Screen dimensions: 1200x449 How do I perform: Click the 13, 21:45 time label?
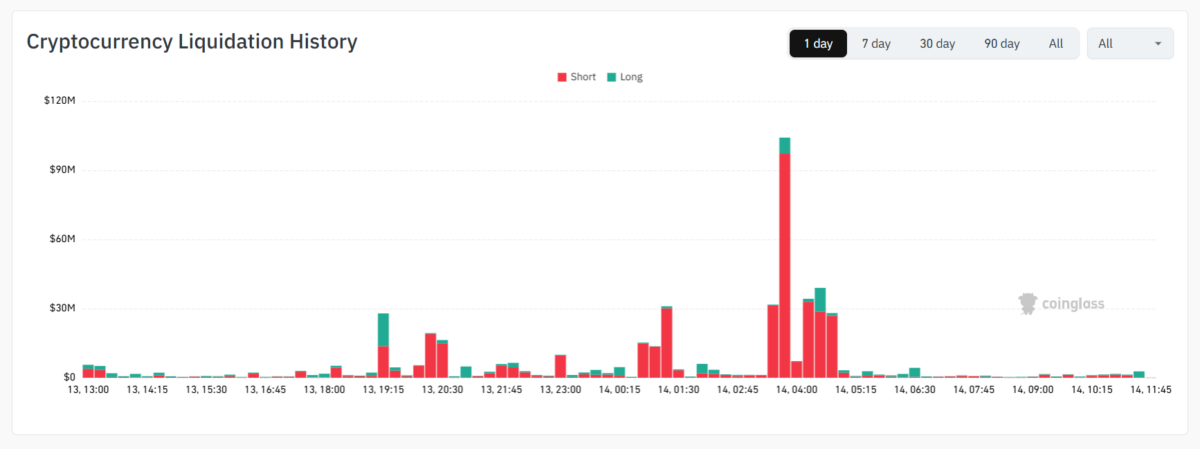click(x=501, y=391)
